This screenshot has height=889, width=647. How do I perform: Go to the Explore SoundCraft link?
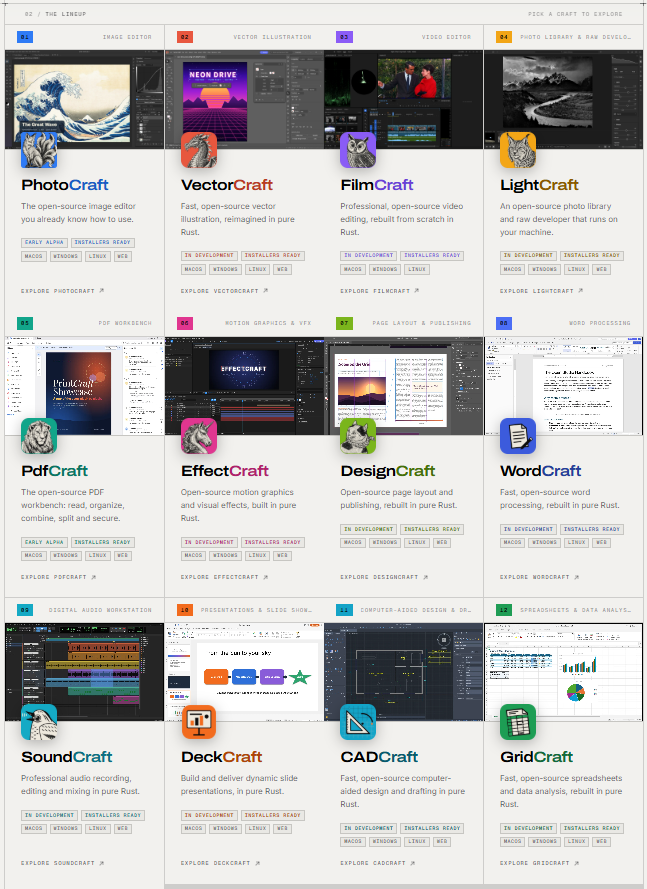pyautogui.click(x=62, y=863)
